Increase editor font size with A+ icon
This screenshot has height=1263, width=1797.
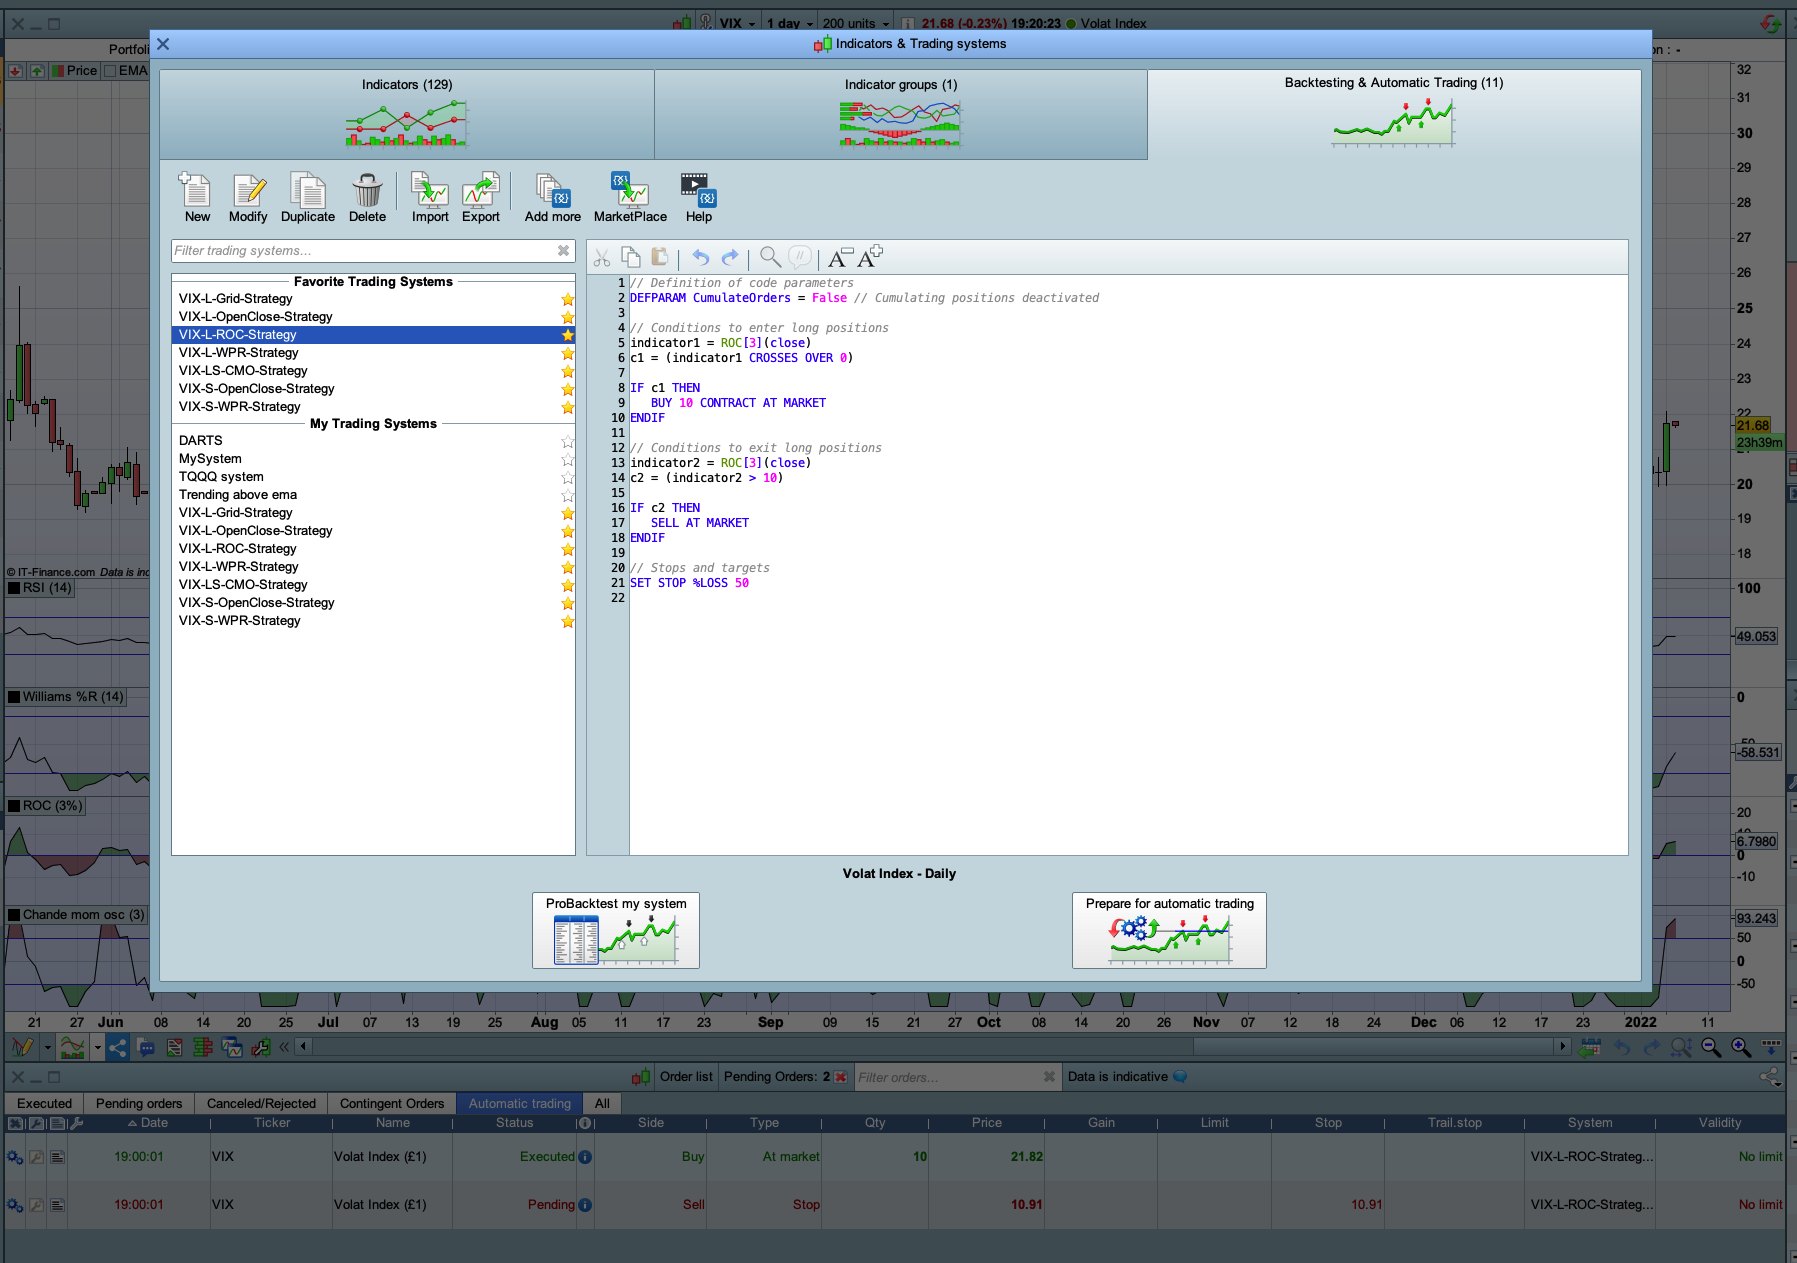870,257
